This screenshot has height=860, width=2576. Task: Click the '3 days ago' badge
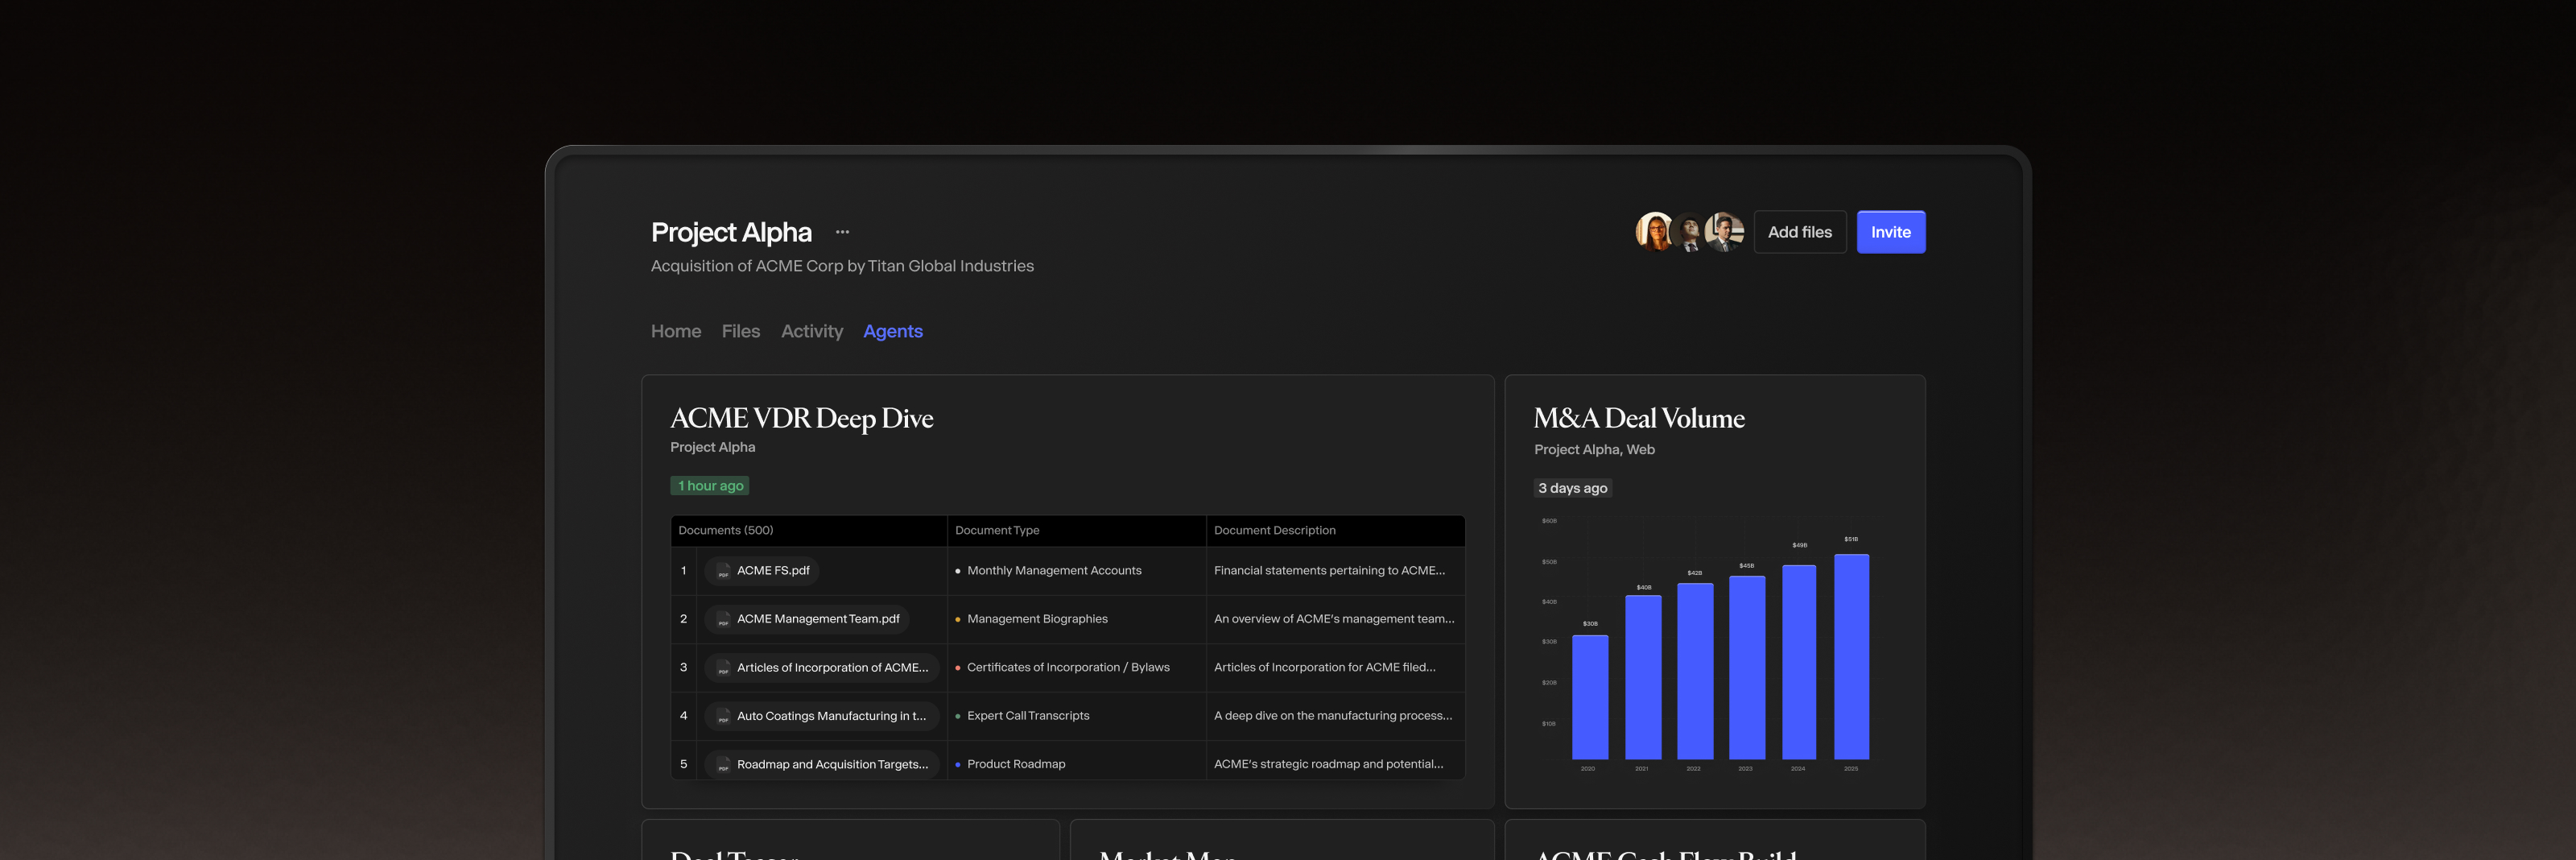[x=1573, y=488]
